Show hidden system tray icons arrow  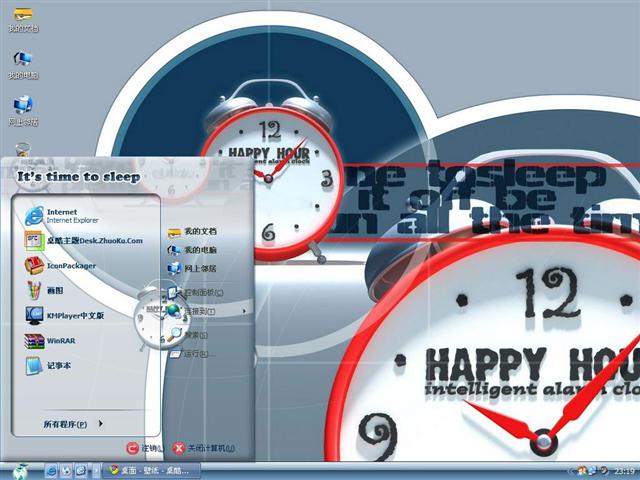pos(573,472)
